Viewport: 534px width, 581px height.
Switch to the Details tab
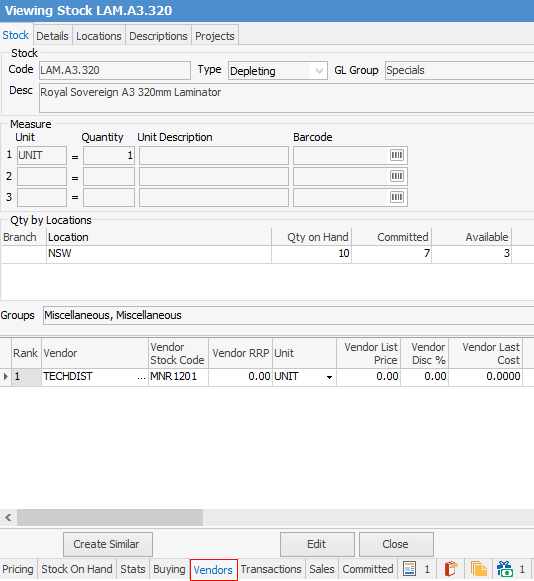pos(52,36)
